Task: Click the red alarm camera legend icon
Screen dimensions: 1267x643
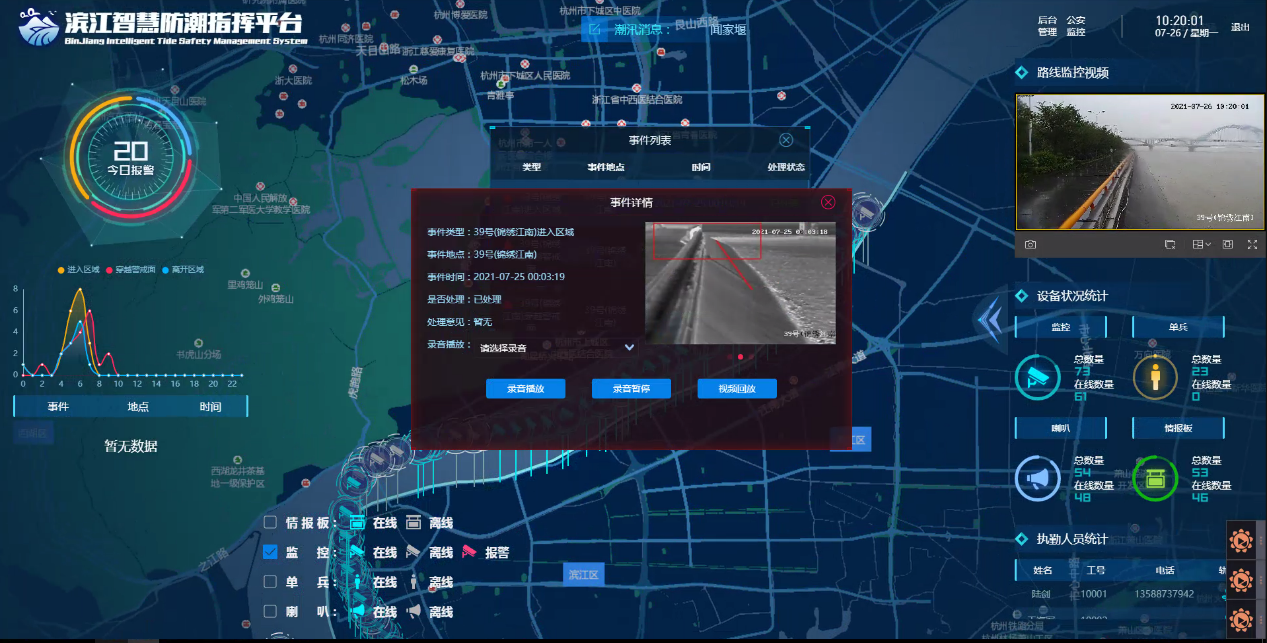Action: tap(470, 552)
